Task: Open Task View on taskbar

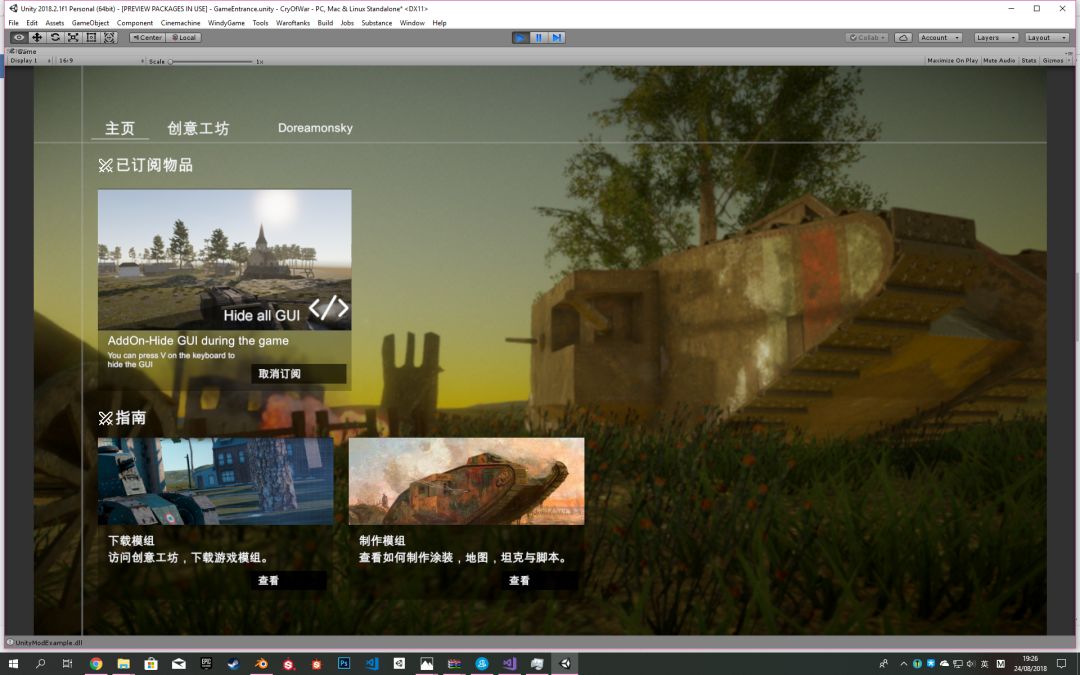Action: click(x=67, y=663)
